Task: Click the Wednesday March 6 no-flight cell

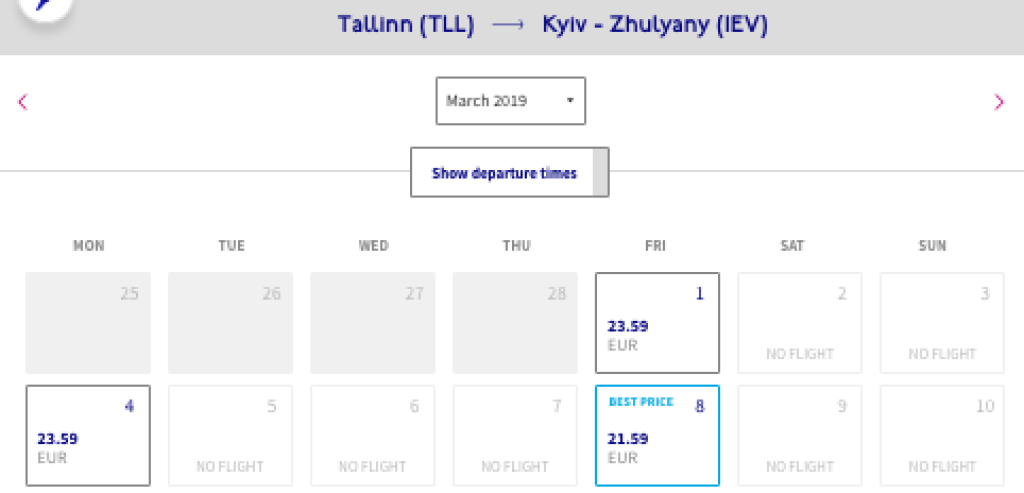Action: tap(373, 436)
